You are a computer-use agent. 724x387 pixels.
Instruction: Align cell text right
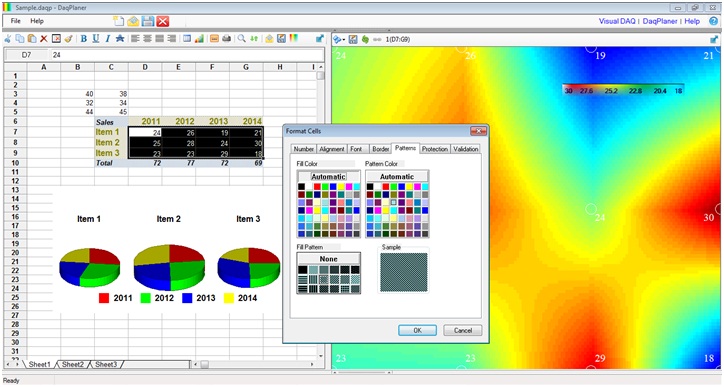point(172,39)
